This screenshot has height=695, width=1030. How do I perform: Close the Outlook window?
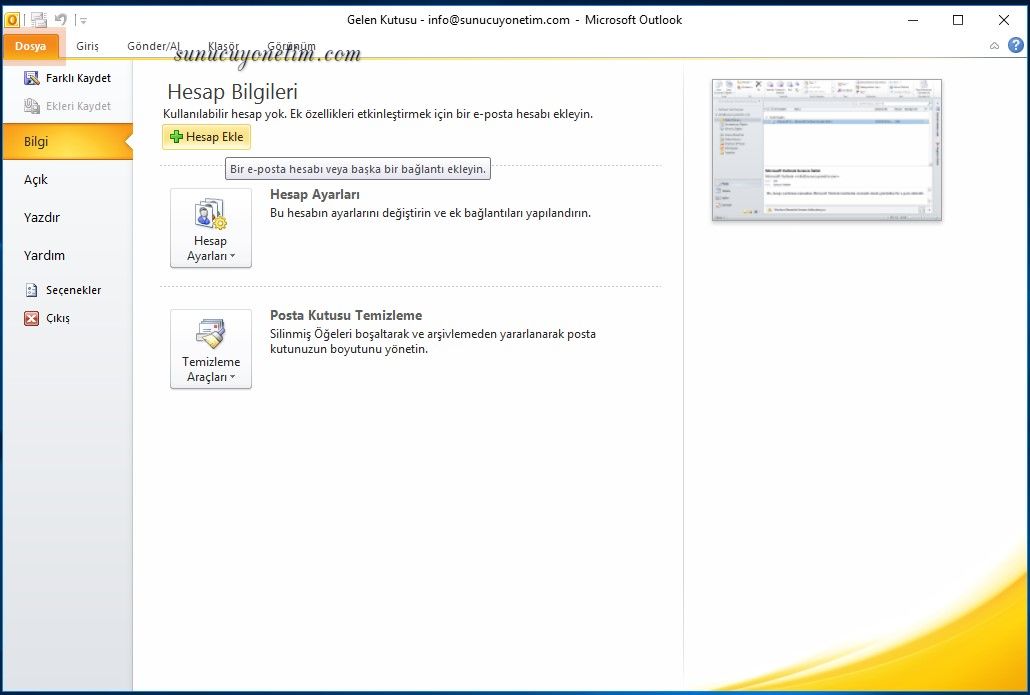pyautogui.click(x=1004, y=20)
